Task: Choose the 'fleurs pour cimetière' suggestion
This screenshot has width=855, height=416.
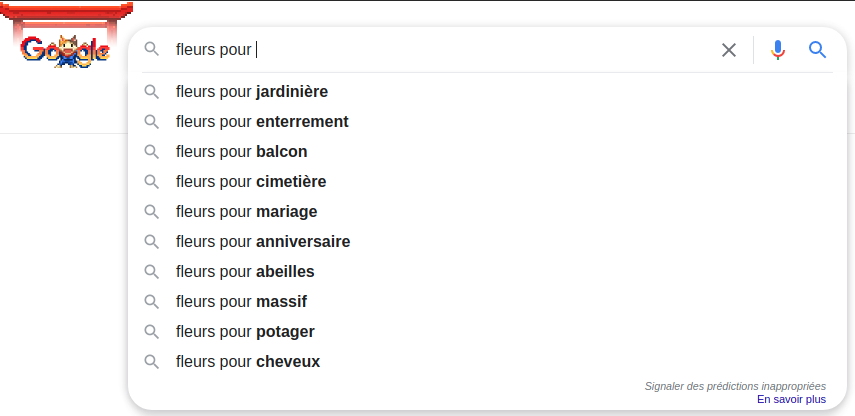Action: pyautogui.click(x=487, y=182)
